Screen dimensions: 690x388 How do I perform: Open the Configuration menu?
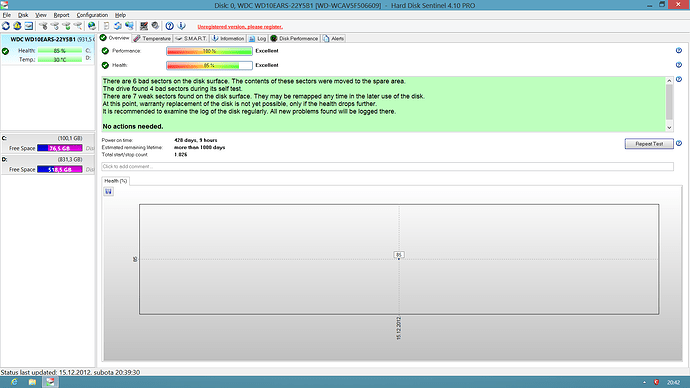click(x=92, y=15)
